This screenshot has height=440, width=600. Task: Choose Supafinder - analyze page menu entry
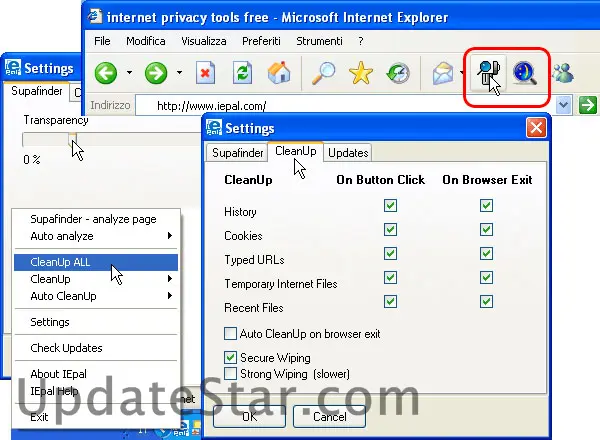coord(96,219)
